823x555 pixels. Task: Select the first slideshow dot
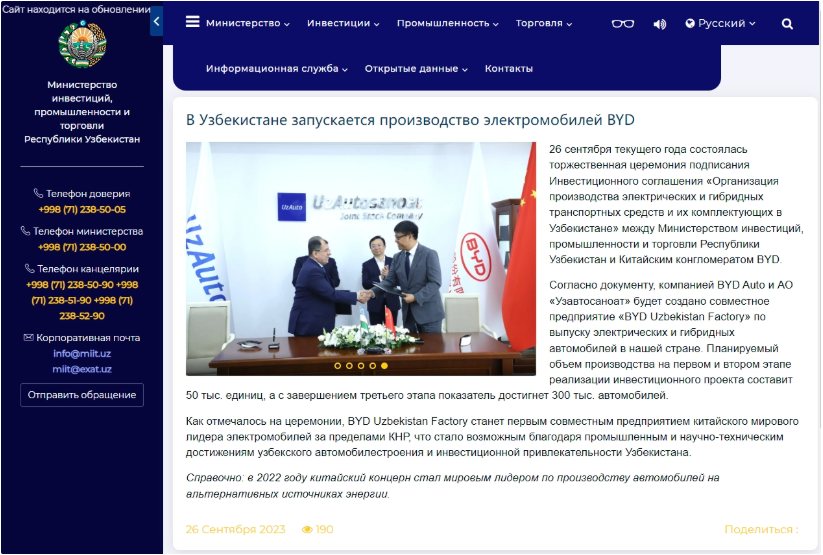(x=337, y=365)
